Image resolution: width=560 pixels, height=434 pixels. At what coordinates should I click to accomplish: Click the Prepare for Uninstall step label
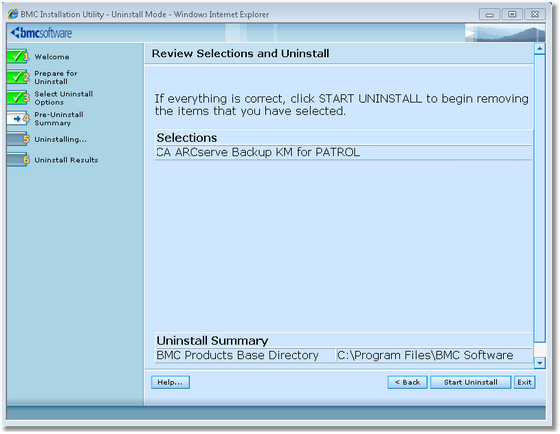pos(56,77)
